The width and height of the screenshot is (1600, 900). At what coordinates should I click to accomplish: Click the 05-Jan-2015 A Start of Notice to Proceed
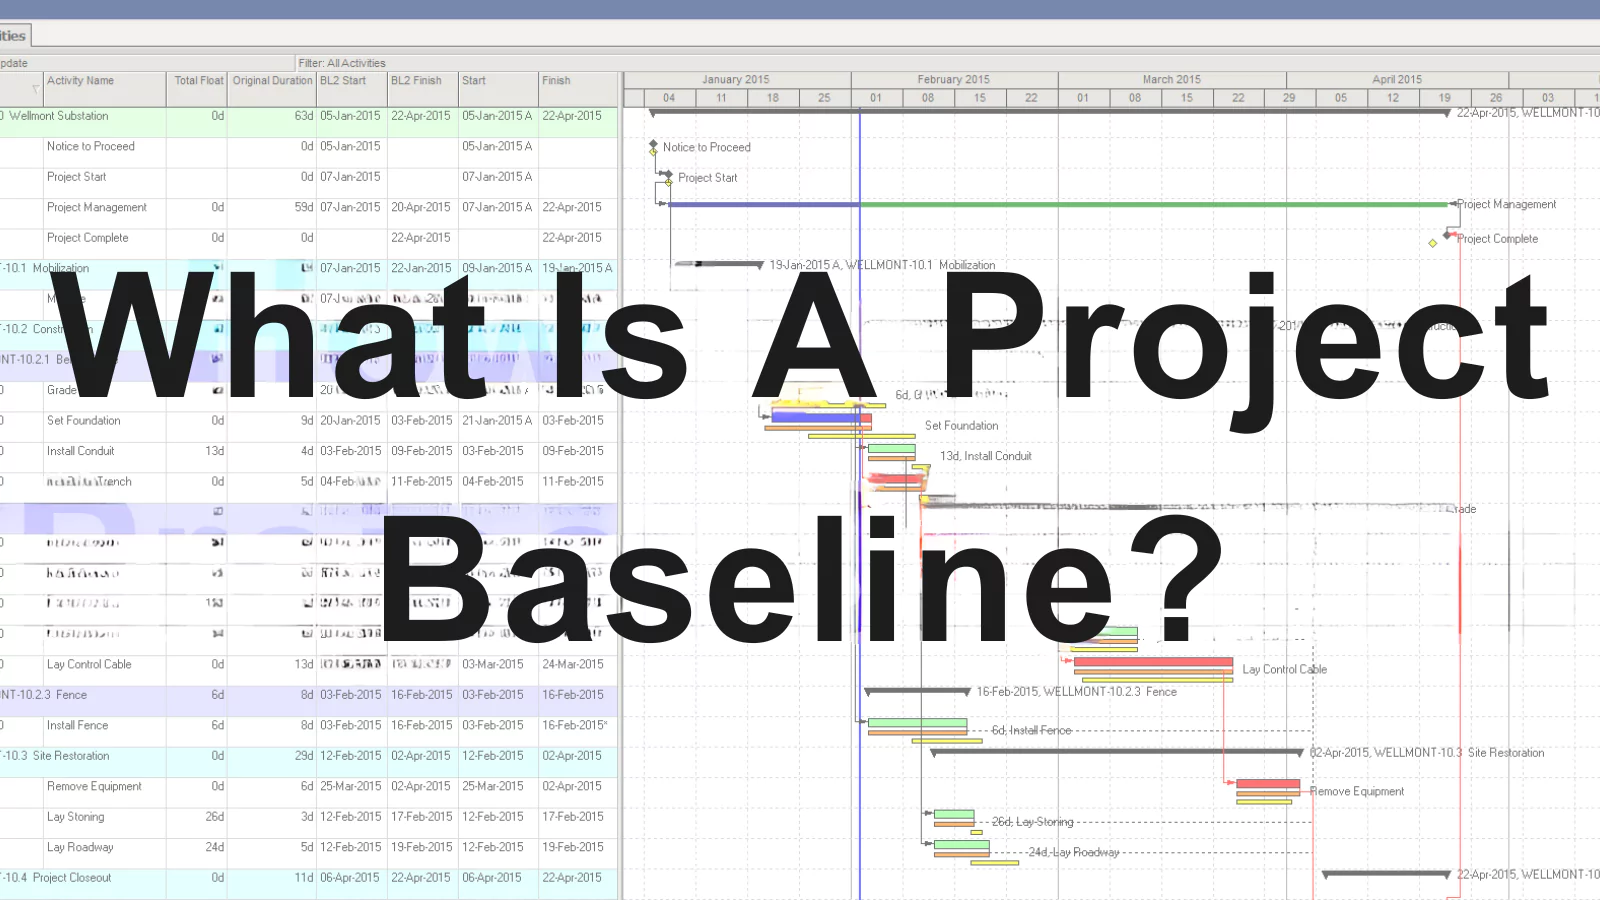click(497, 147)
